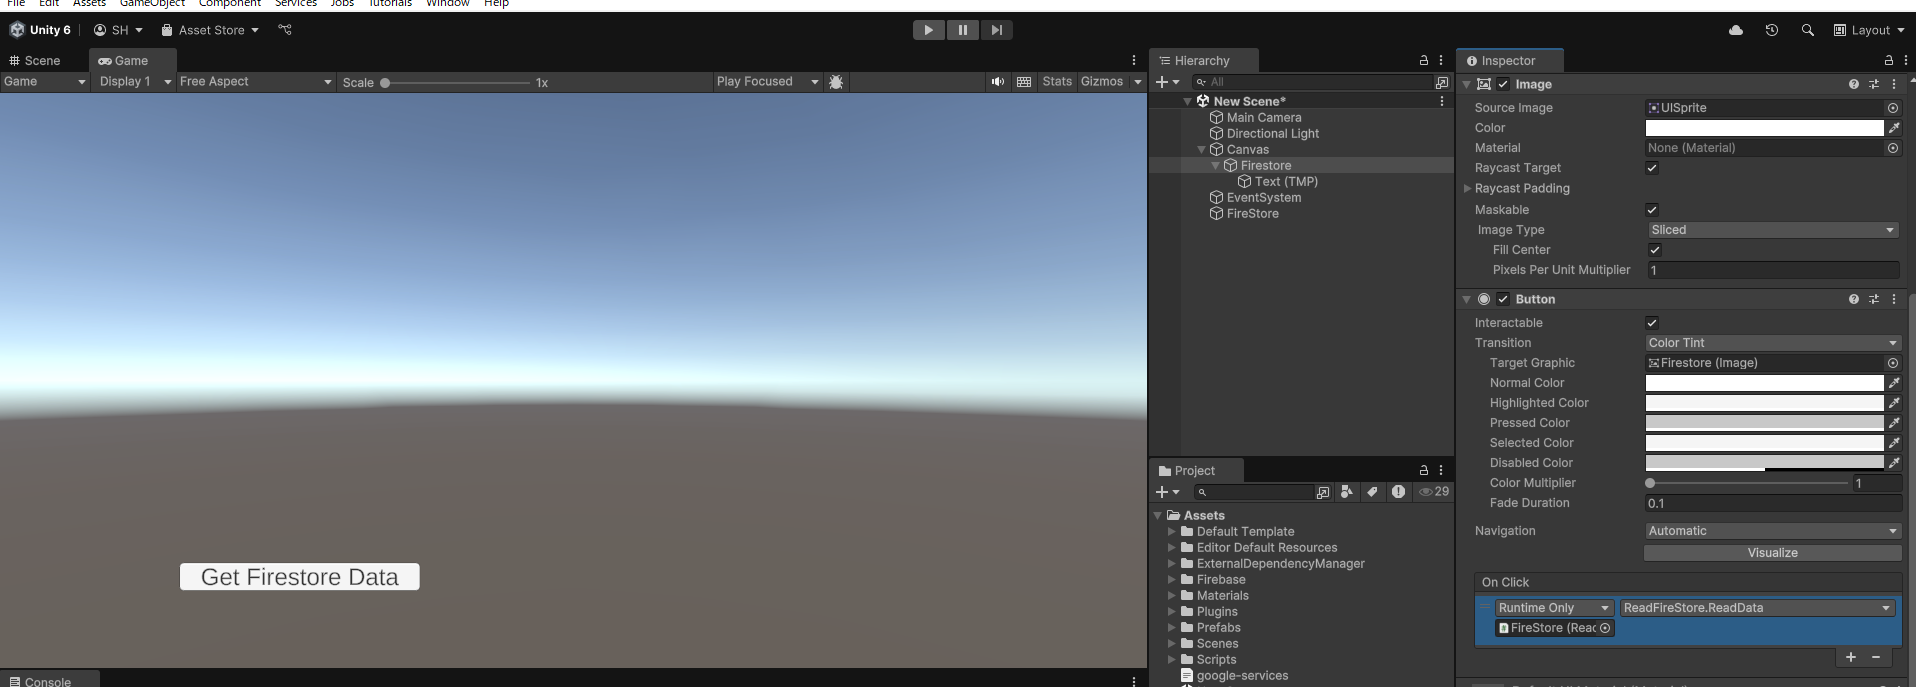Pause the game with the pause button
Image resolution: width=1916 pixels, height=687 pixels.
[x=962, y=30]
